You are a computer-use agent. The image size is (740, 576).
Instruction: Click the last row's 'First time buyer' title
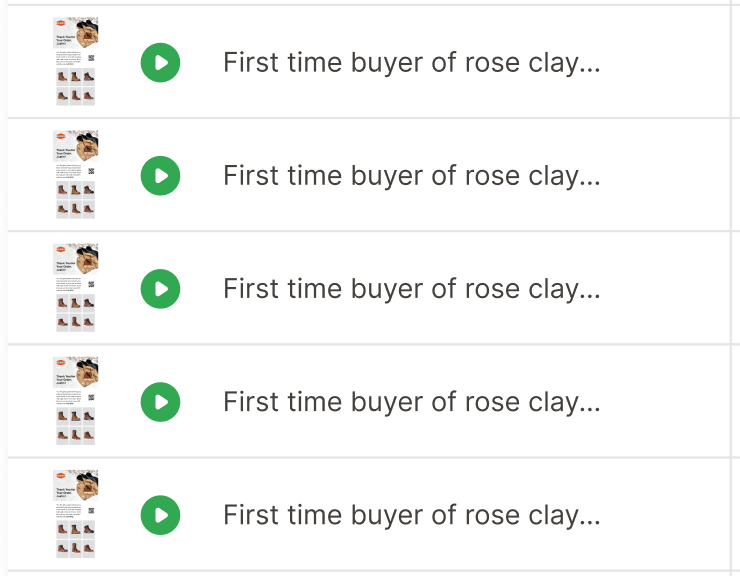(412, 516)
